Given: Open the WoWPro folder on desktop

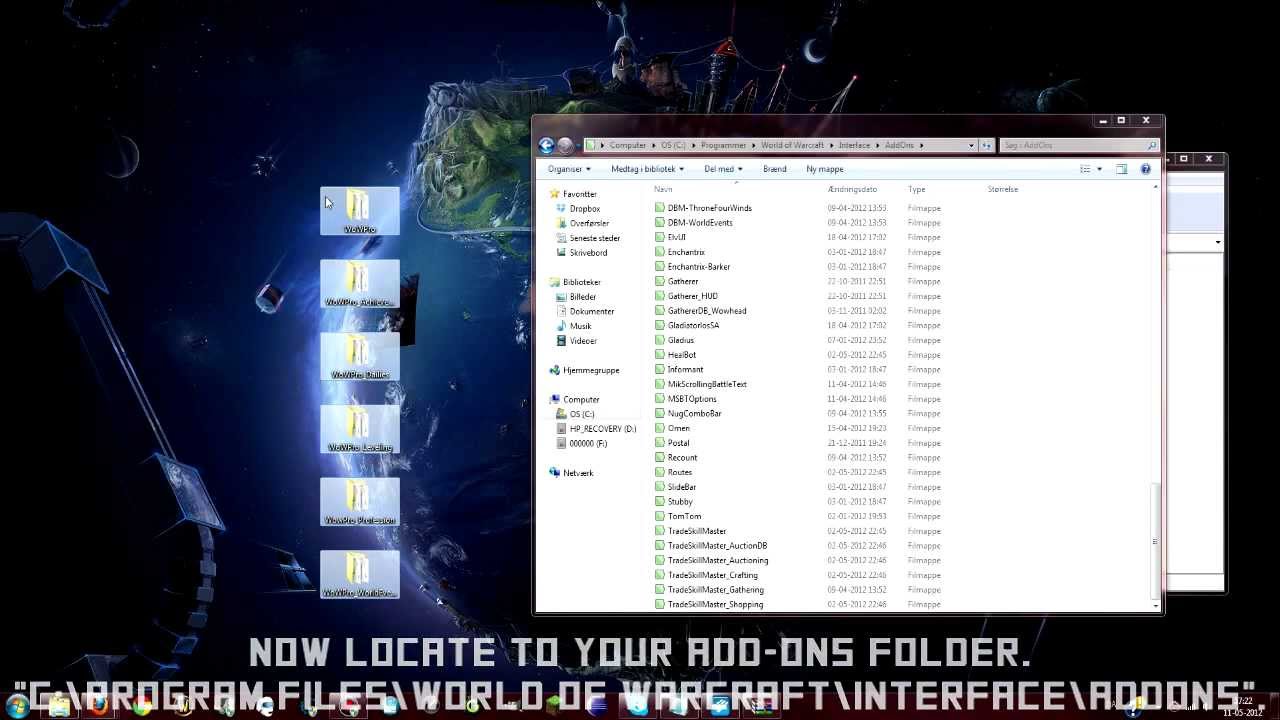Looking at the screenshot, I should [360, 211].
